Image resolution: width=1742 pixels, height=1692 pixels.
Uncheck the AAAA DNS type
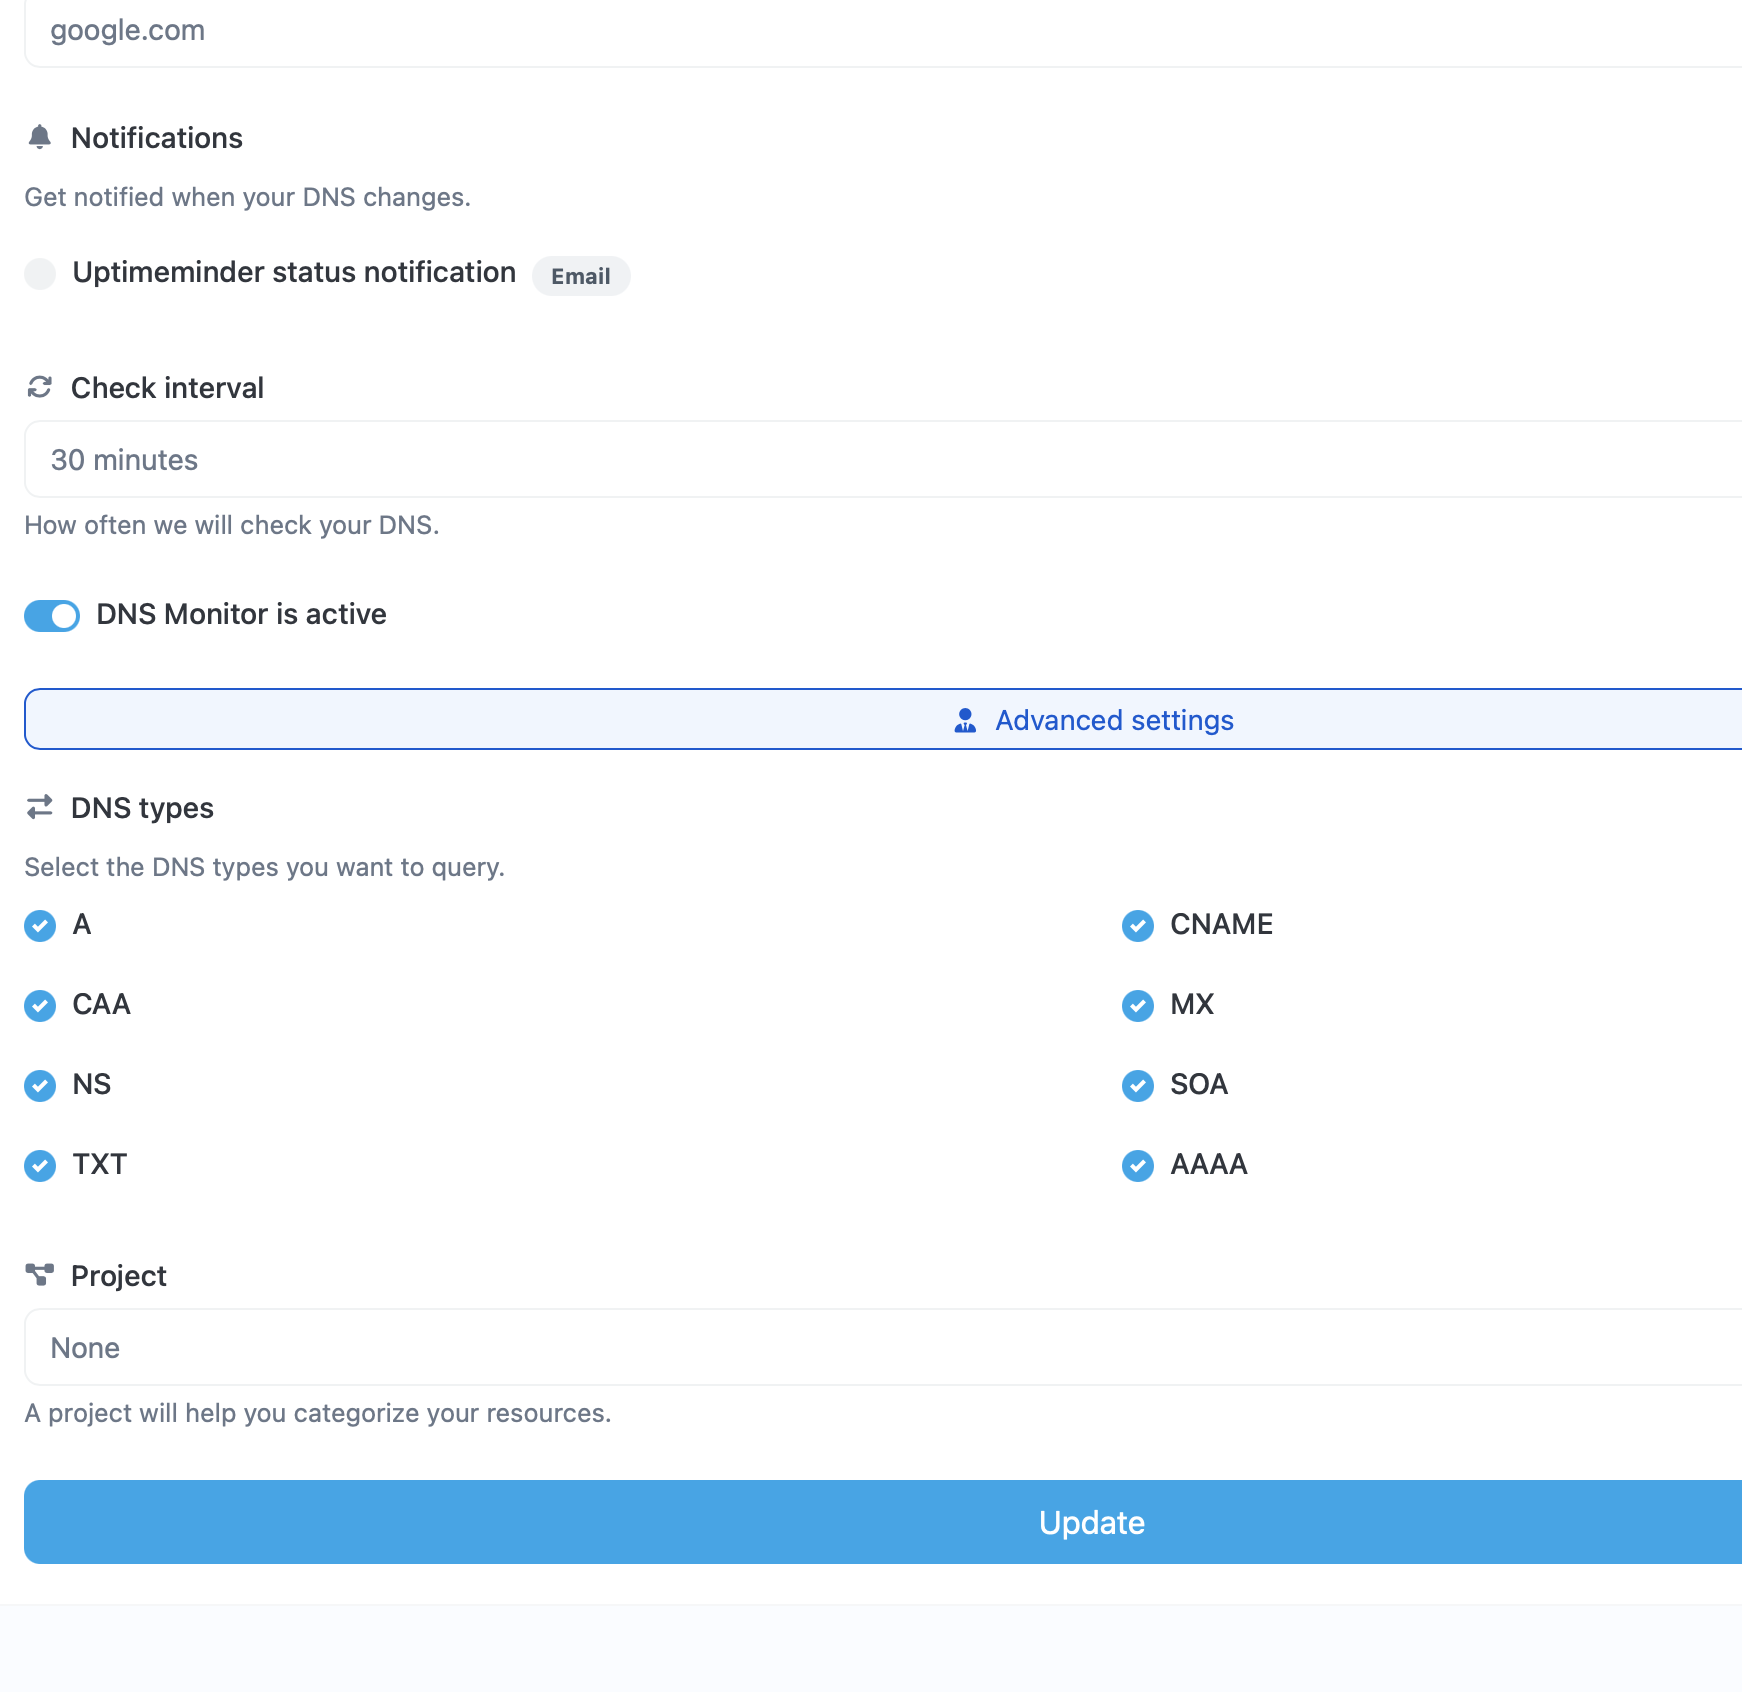pos(1138,1165)
